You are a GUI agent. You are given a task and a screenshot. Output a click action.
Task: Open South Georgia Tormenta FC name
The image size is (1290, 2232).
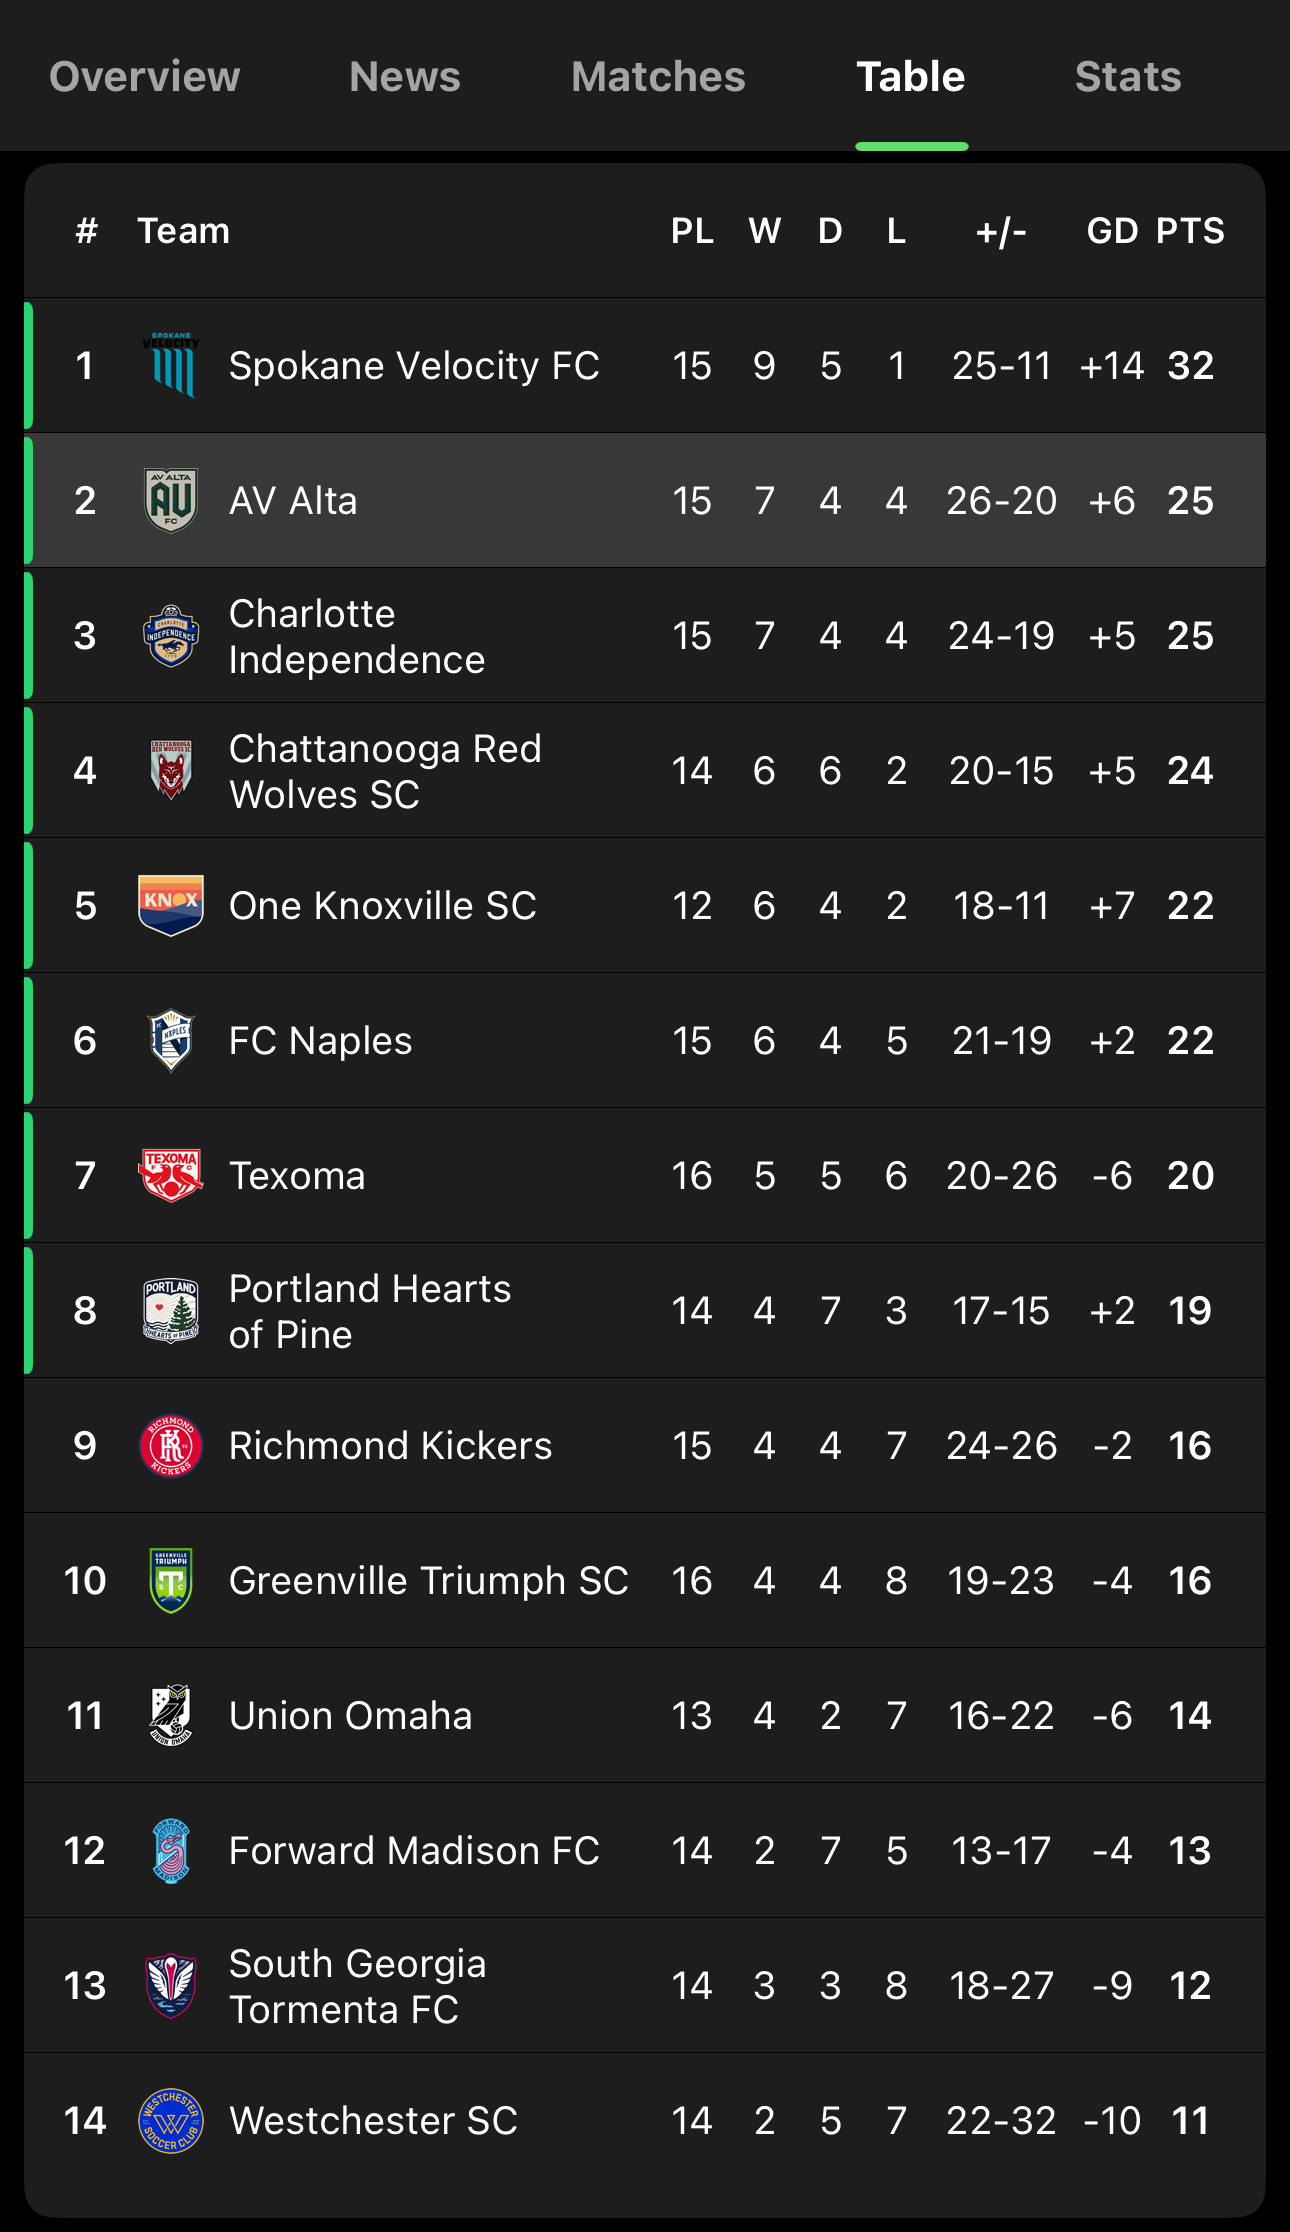click(357, 1986)
